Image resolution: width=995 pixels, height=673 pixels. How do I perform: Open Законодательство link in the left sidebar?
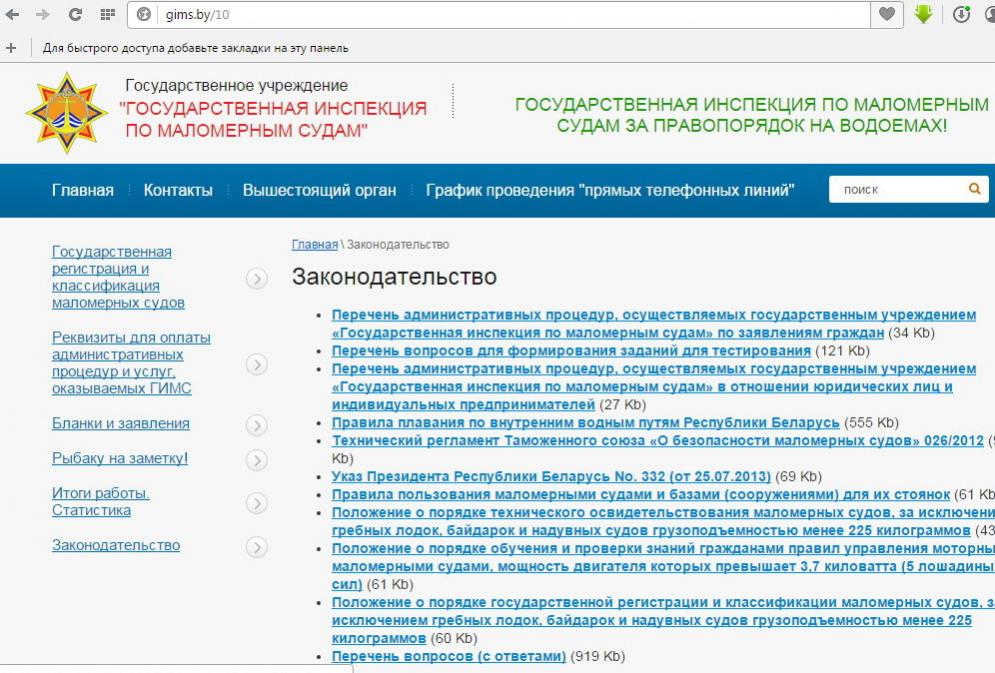click(x=116, y=545)
